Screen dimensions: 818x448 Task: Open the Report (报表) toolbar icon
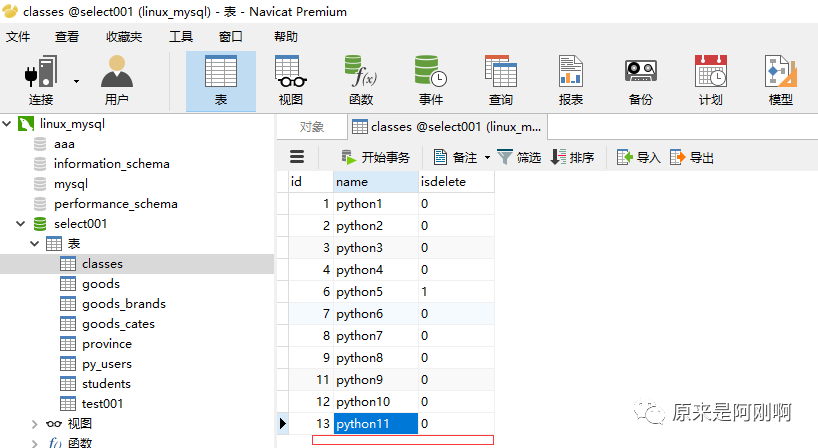[571, 81]
